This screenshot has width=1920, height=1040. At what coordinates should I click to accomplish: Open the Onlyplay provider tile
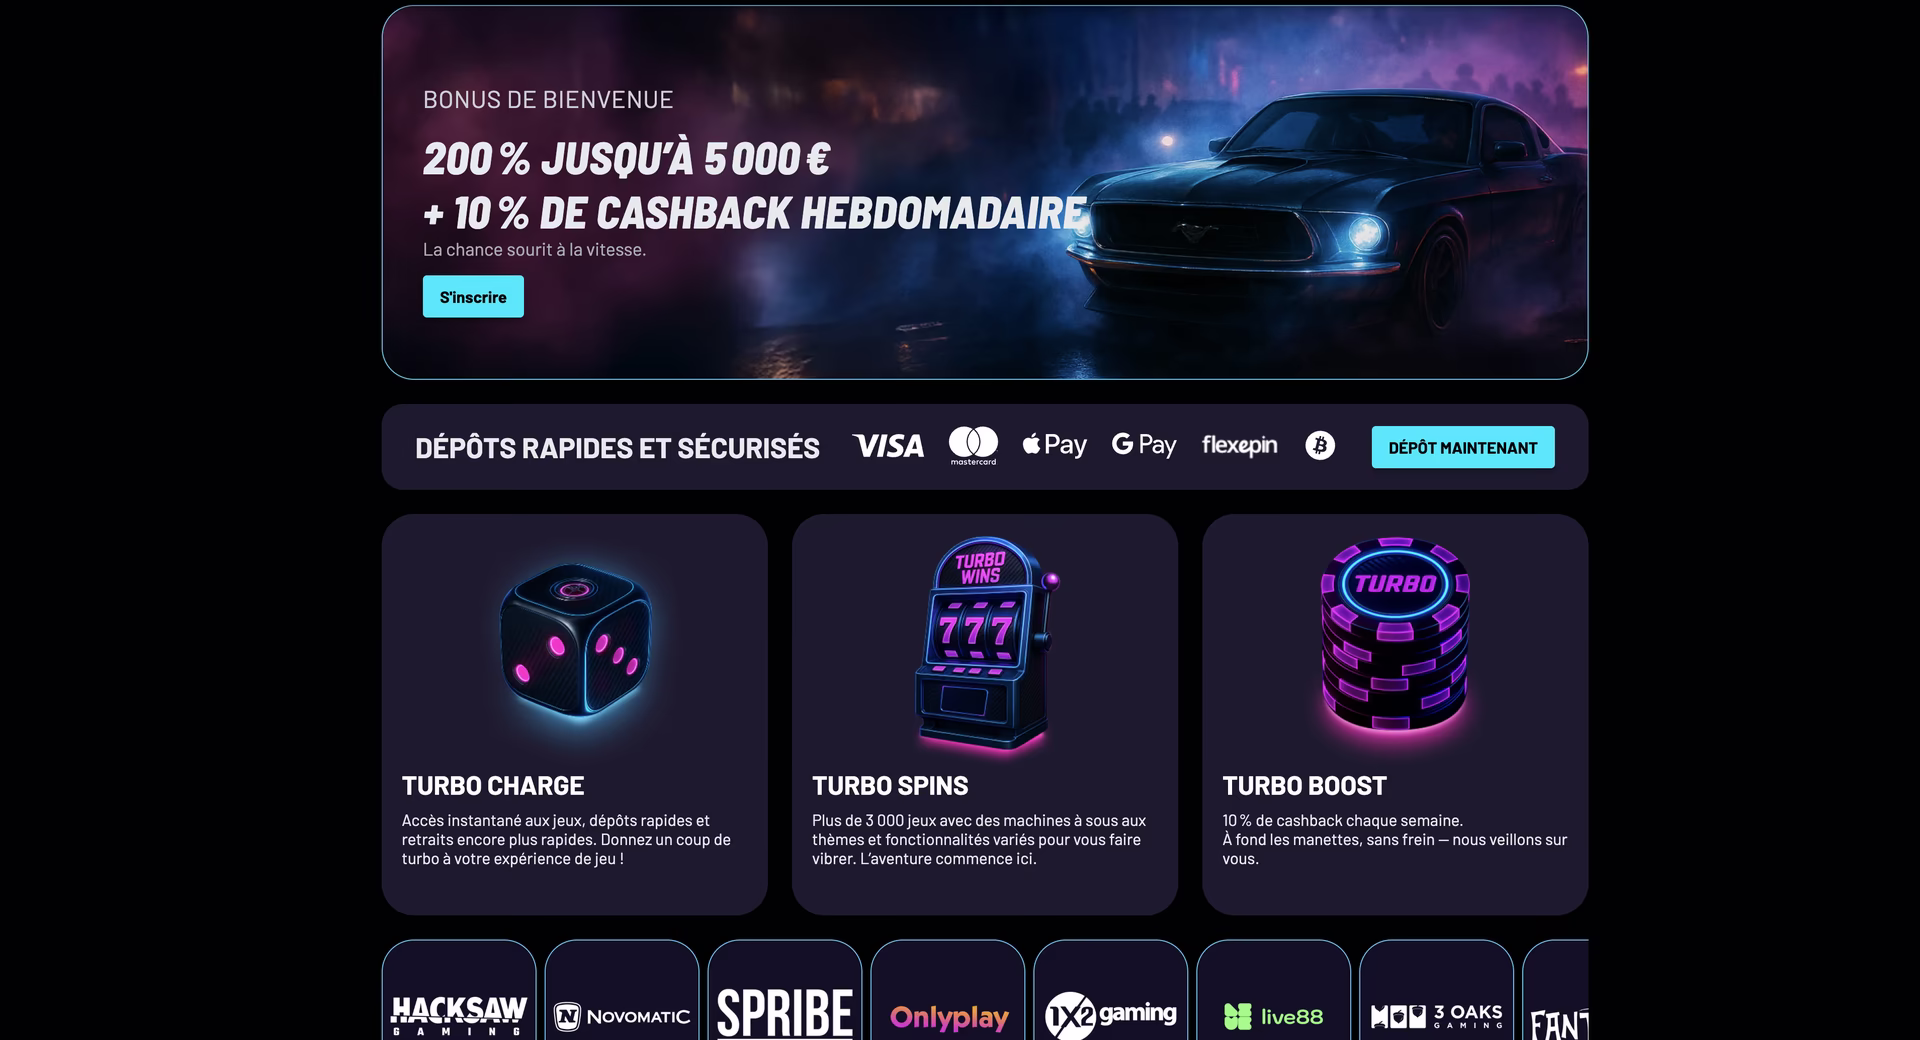[948, 990]
